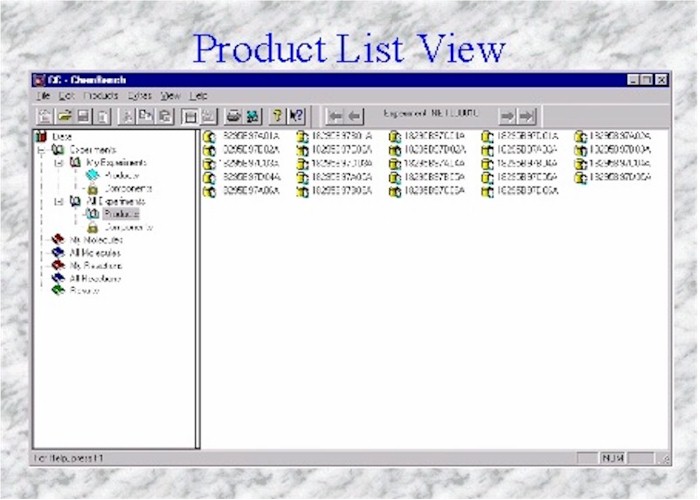Go to the next experiment arrow

click(x=508, y=116)
